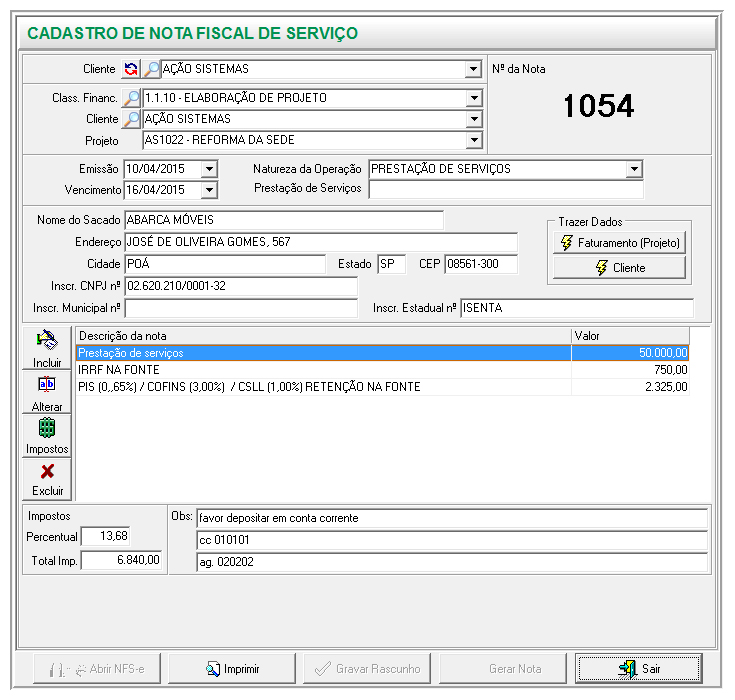Image resolution: width=735 pixels, height=700 pixels.
Task: Open the Projeto AS1022 dropdown arrow
Action: 474,140
